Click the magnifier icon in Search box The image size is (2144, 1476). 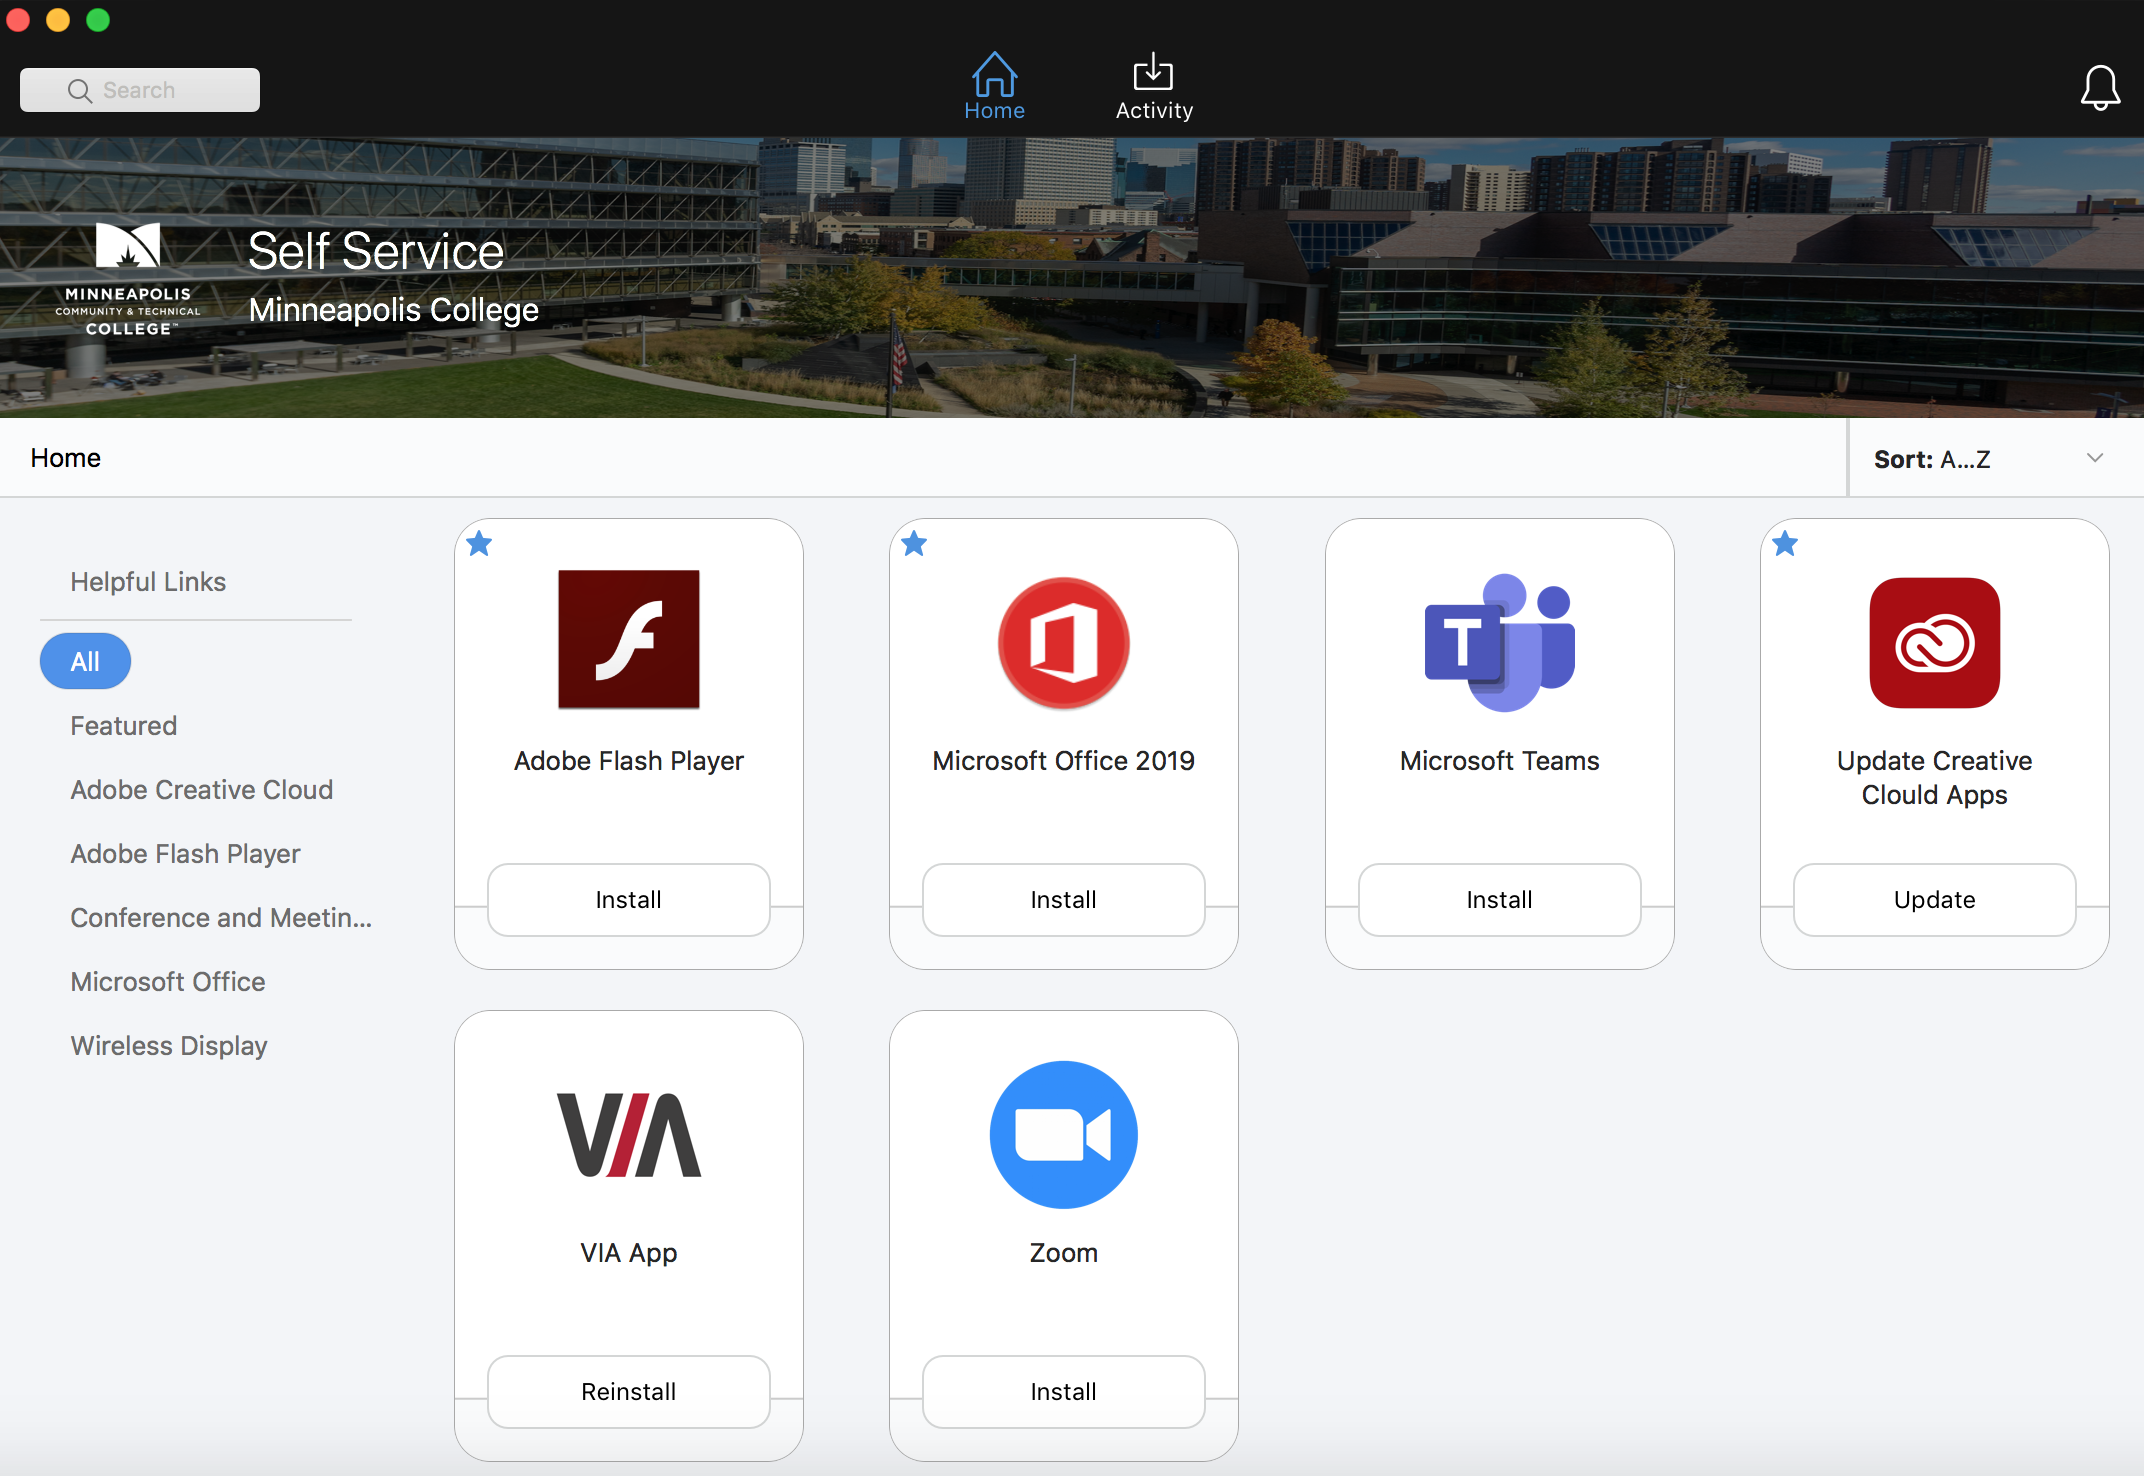pyautogui.click(x=80, y=91)
